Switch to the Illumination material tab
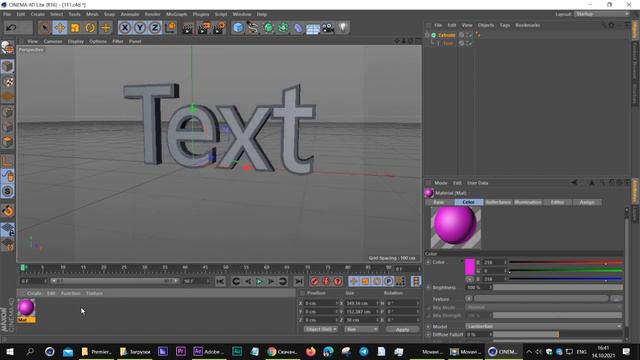This screenshot has width=640, height=360. tap(528, 202)
